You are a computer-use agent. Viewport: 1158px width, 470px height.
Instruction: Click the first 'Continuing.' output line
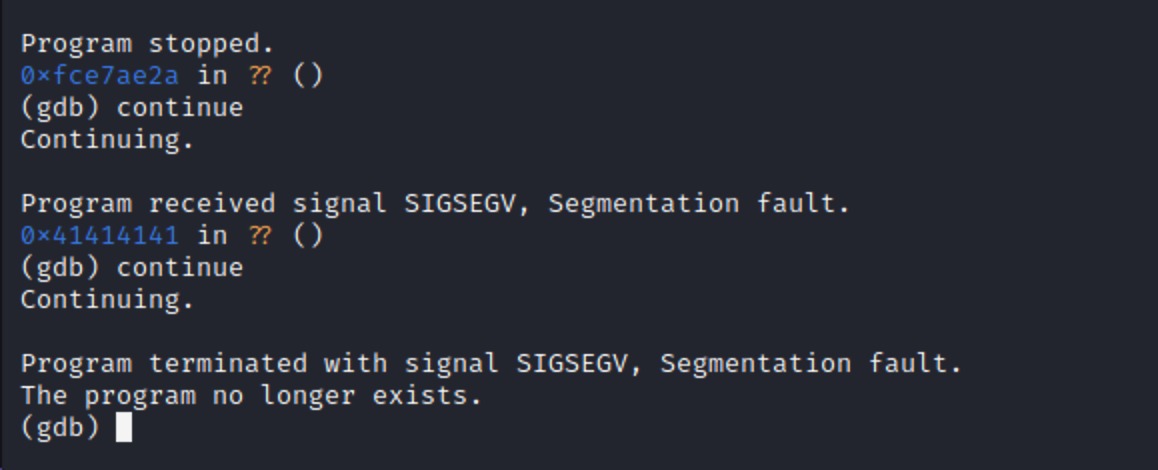pos(107,140)
